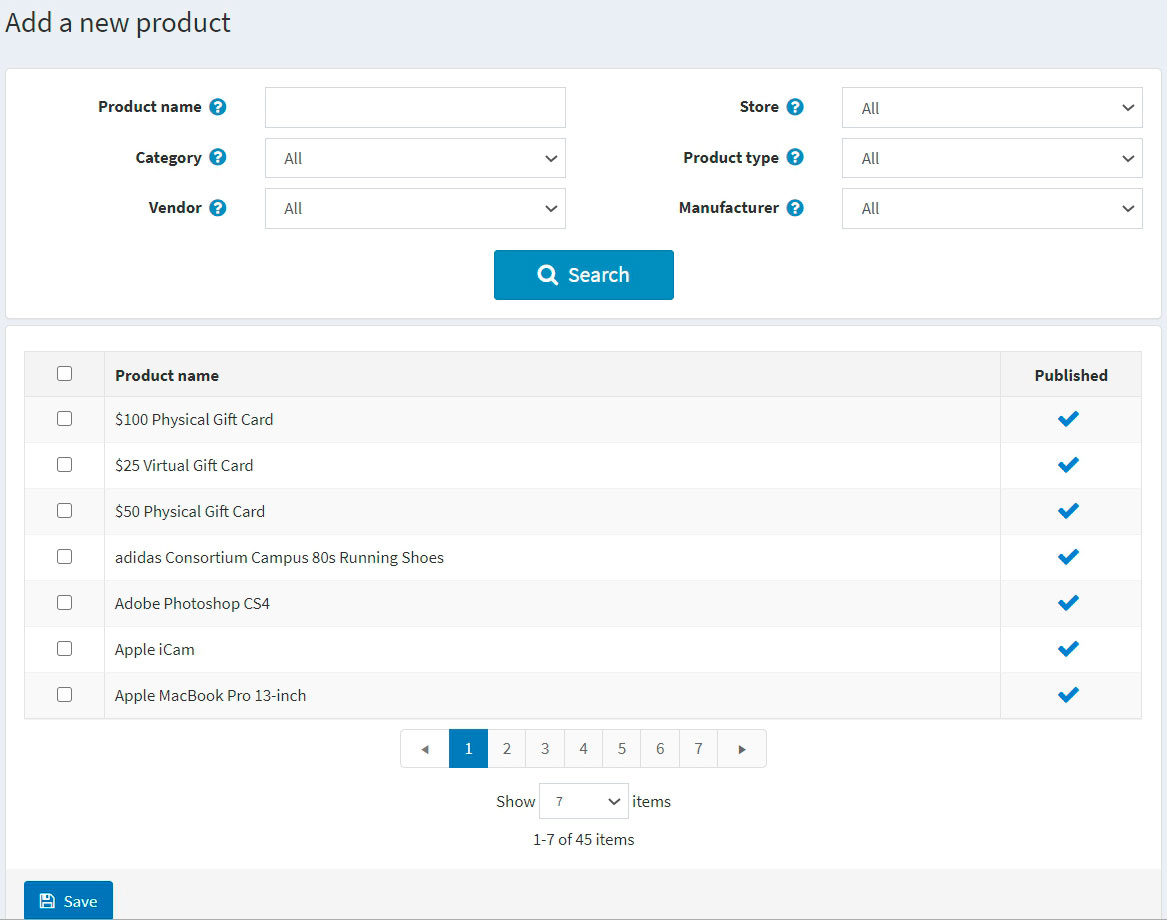This screenshot has width=1167, height=920.
Task: Open the Show items per page dropdown
Action: pyautogui.click(x=584, y=802)
